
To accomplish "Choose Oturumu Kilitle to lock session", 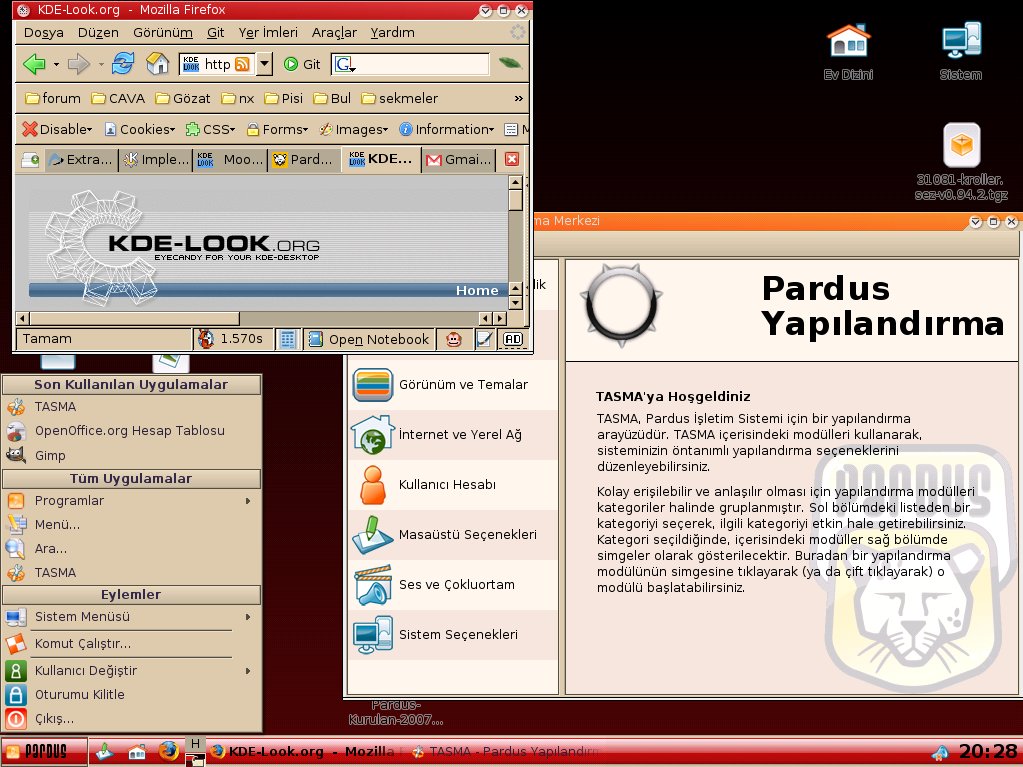I will tap(132, 695).
